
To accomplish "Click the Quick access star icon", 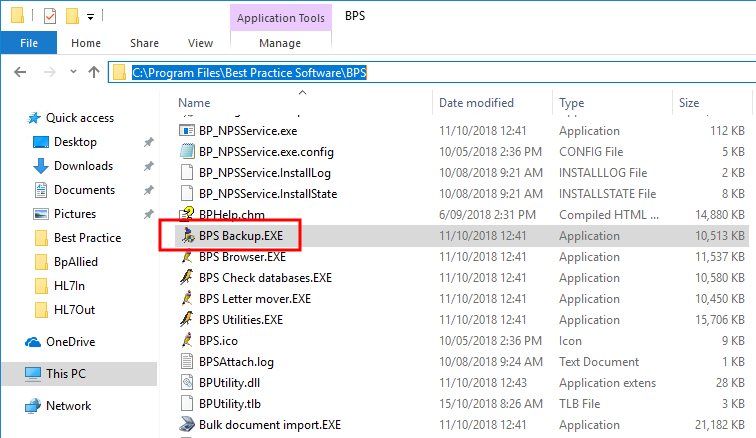I will pos(34,118).
